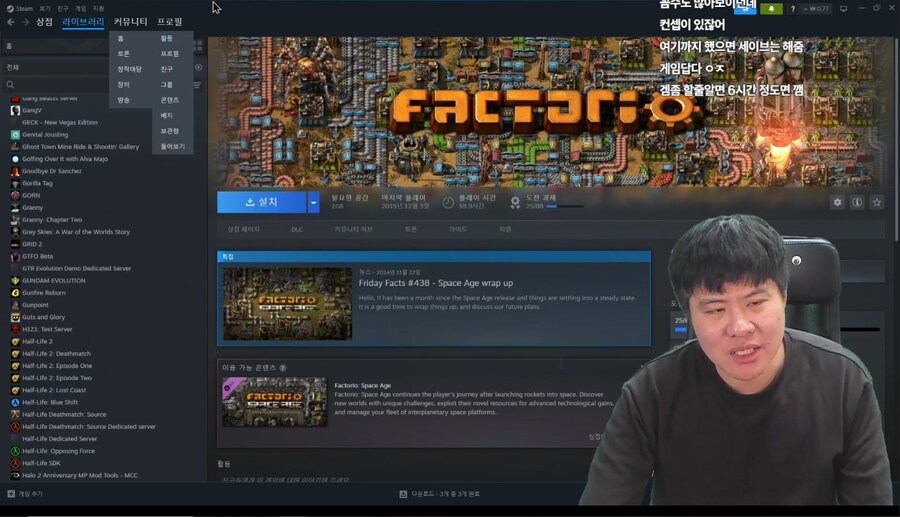The height and width of the screenshot is (517, 900).
Task: Select Gorilla Tag in the game list
Action: [x=37, y=183]
